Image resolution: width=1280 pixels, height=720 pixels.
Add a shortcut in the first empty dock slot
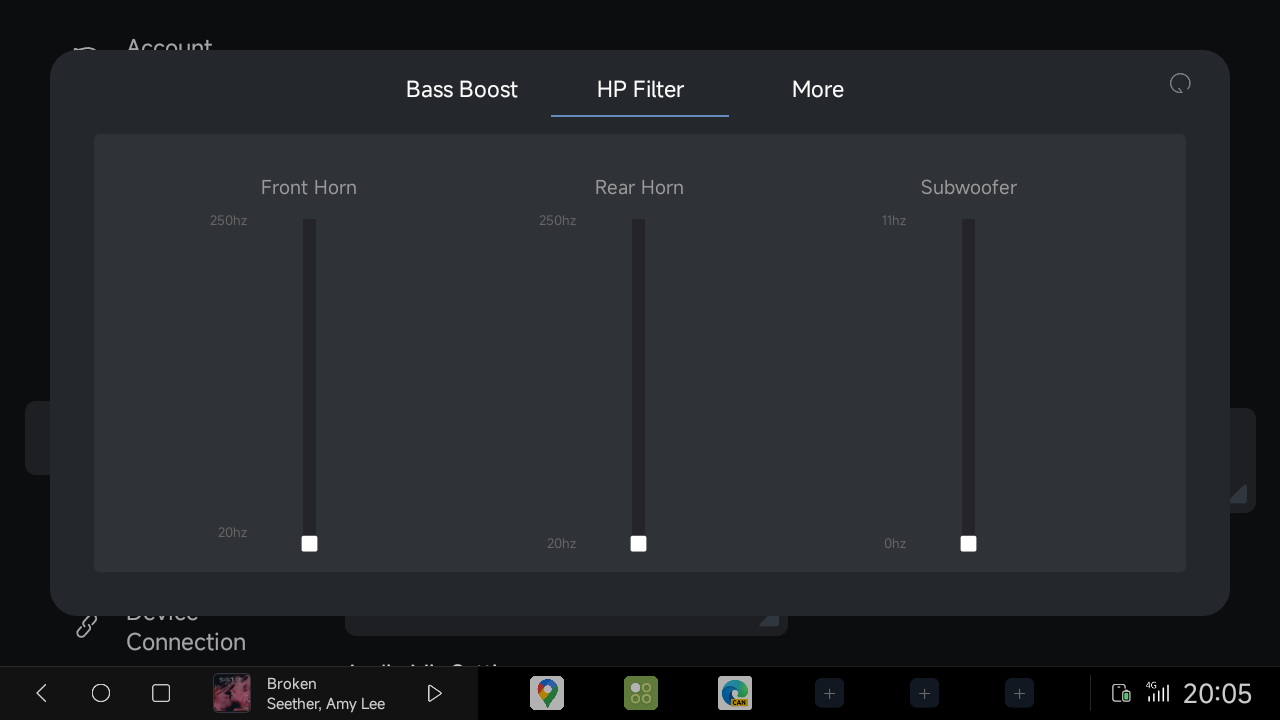[x=829, y=693]
